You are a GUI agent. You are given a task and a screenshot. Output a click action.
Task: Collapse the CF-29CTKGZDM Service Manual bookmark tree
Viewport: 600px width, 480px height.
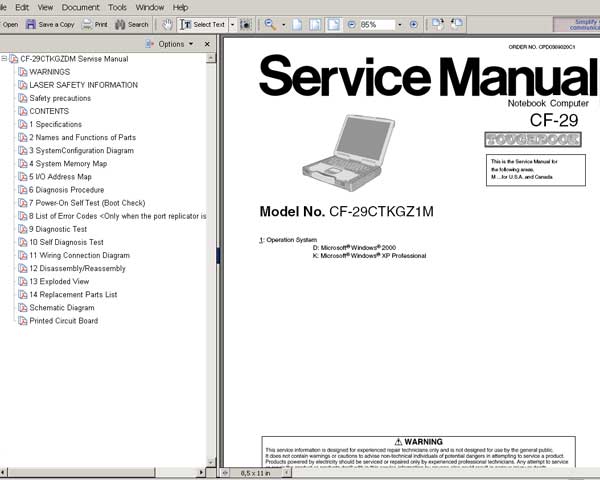(x=4, y=59)
